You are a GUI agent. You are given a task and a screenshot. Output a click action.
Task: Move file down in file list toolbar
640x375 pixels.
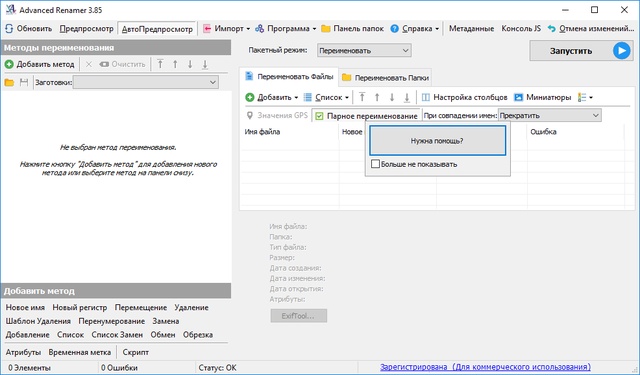[392, 97]
